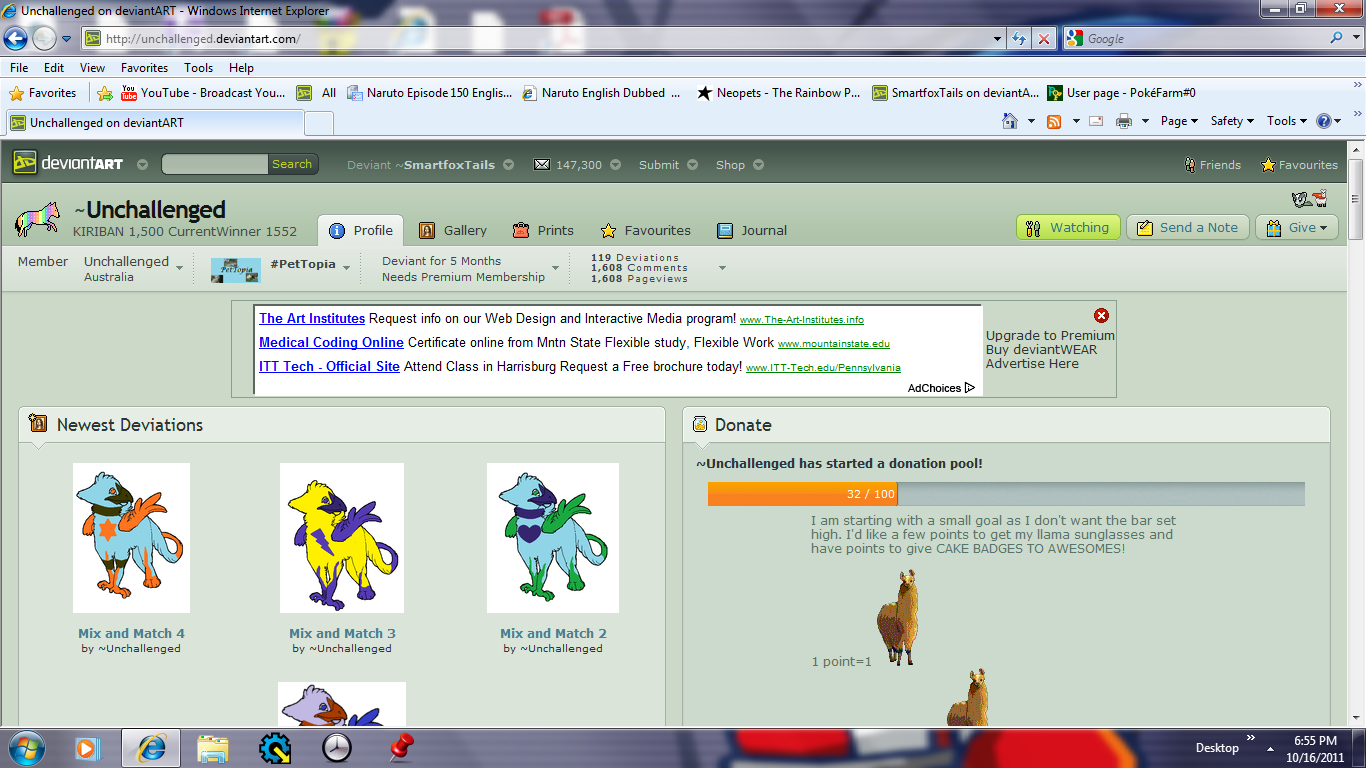Click the Unchallenged zebra avatar image
The width and height of the screenshot is (1366, 768).
tap(38, 220)
